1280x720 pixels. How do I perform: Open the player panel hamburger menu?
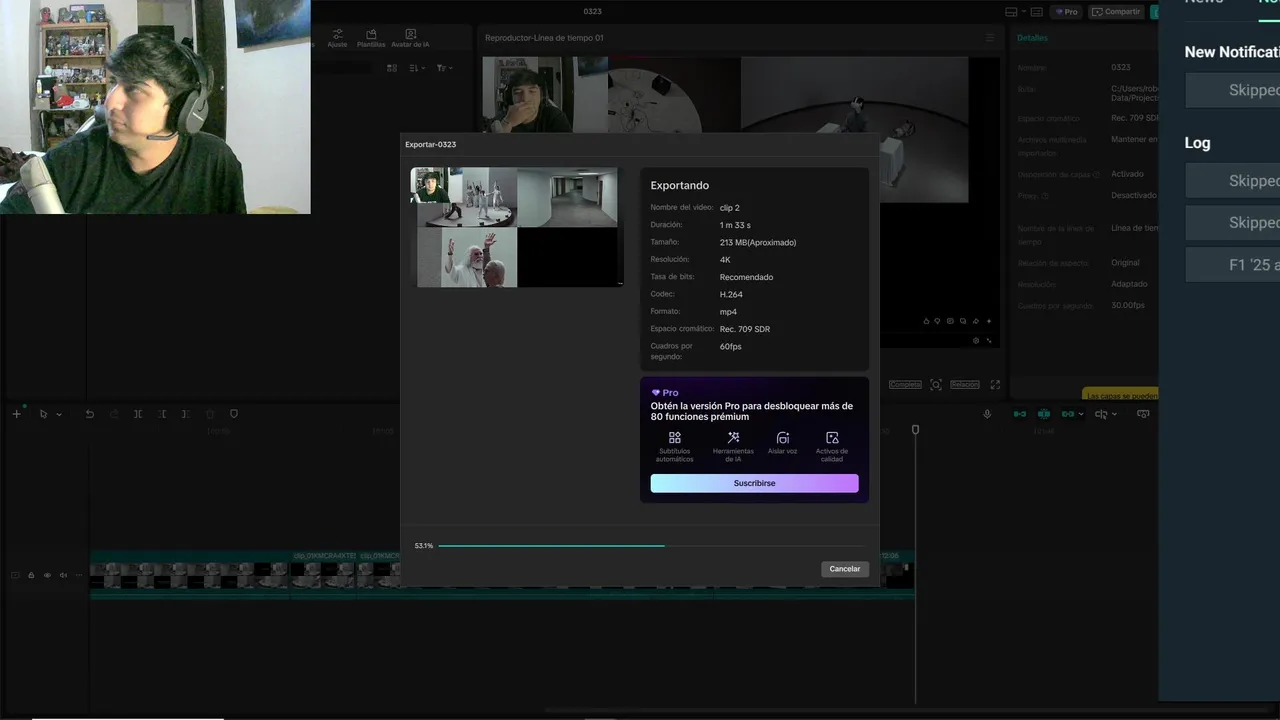coord(990,38)
